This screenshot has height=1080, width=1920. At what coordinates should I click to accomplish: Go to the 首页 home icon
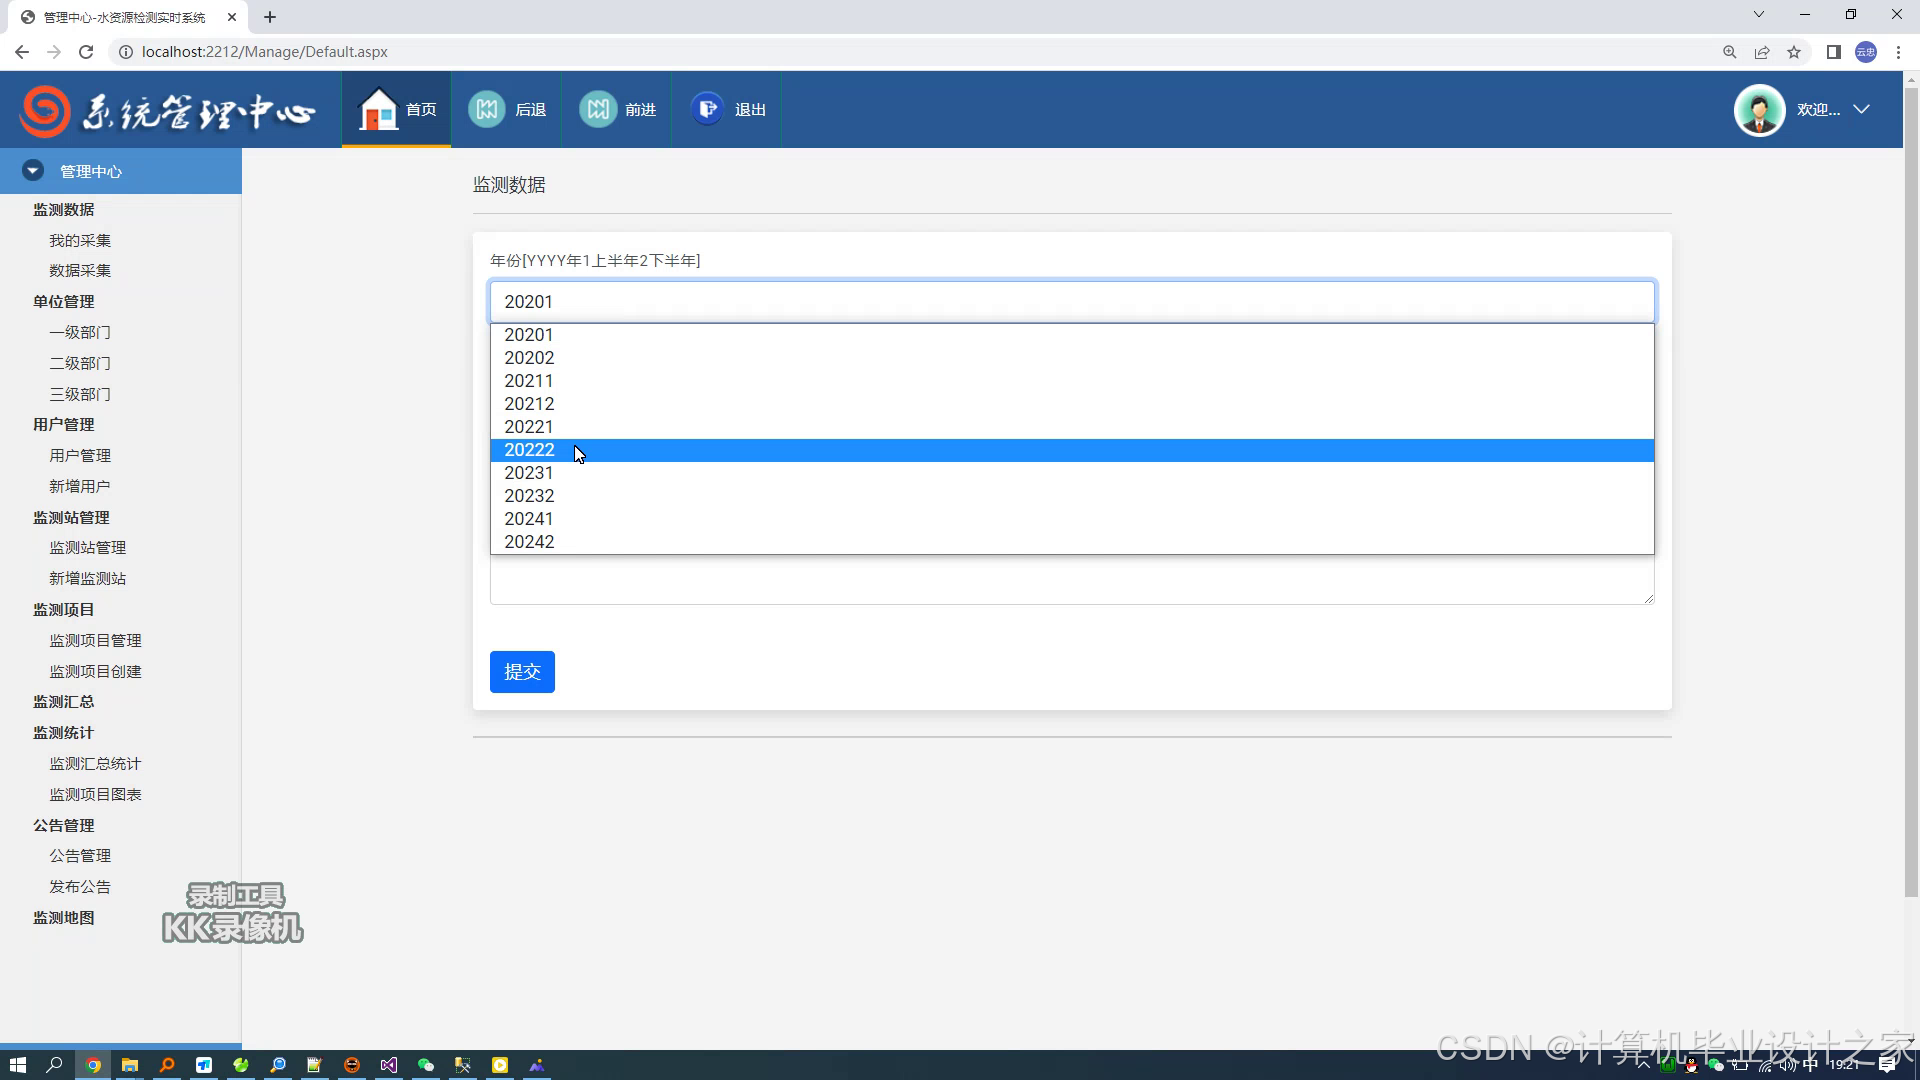pos(378,109)
